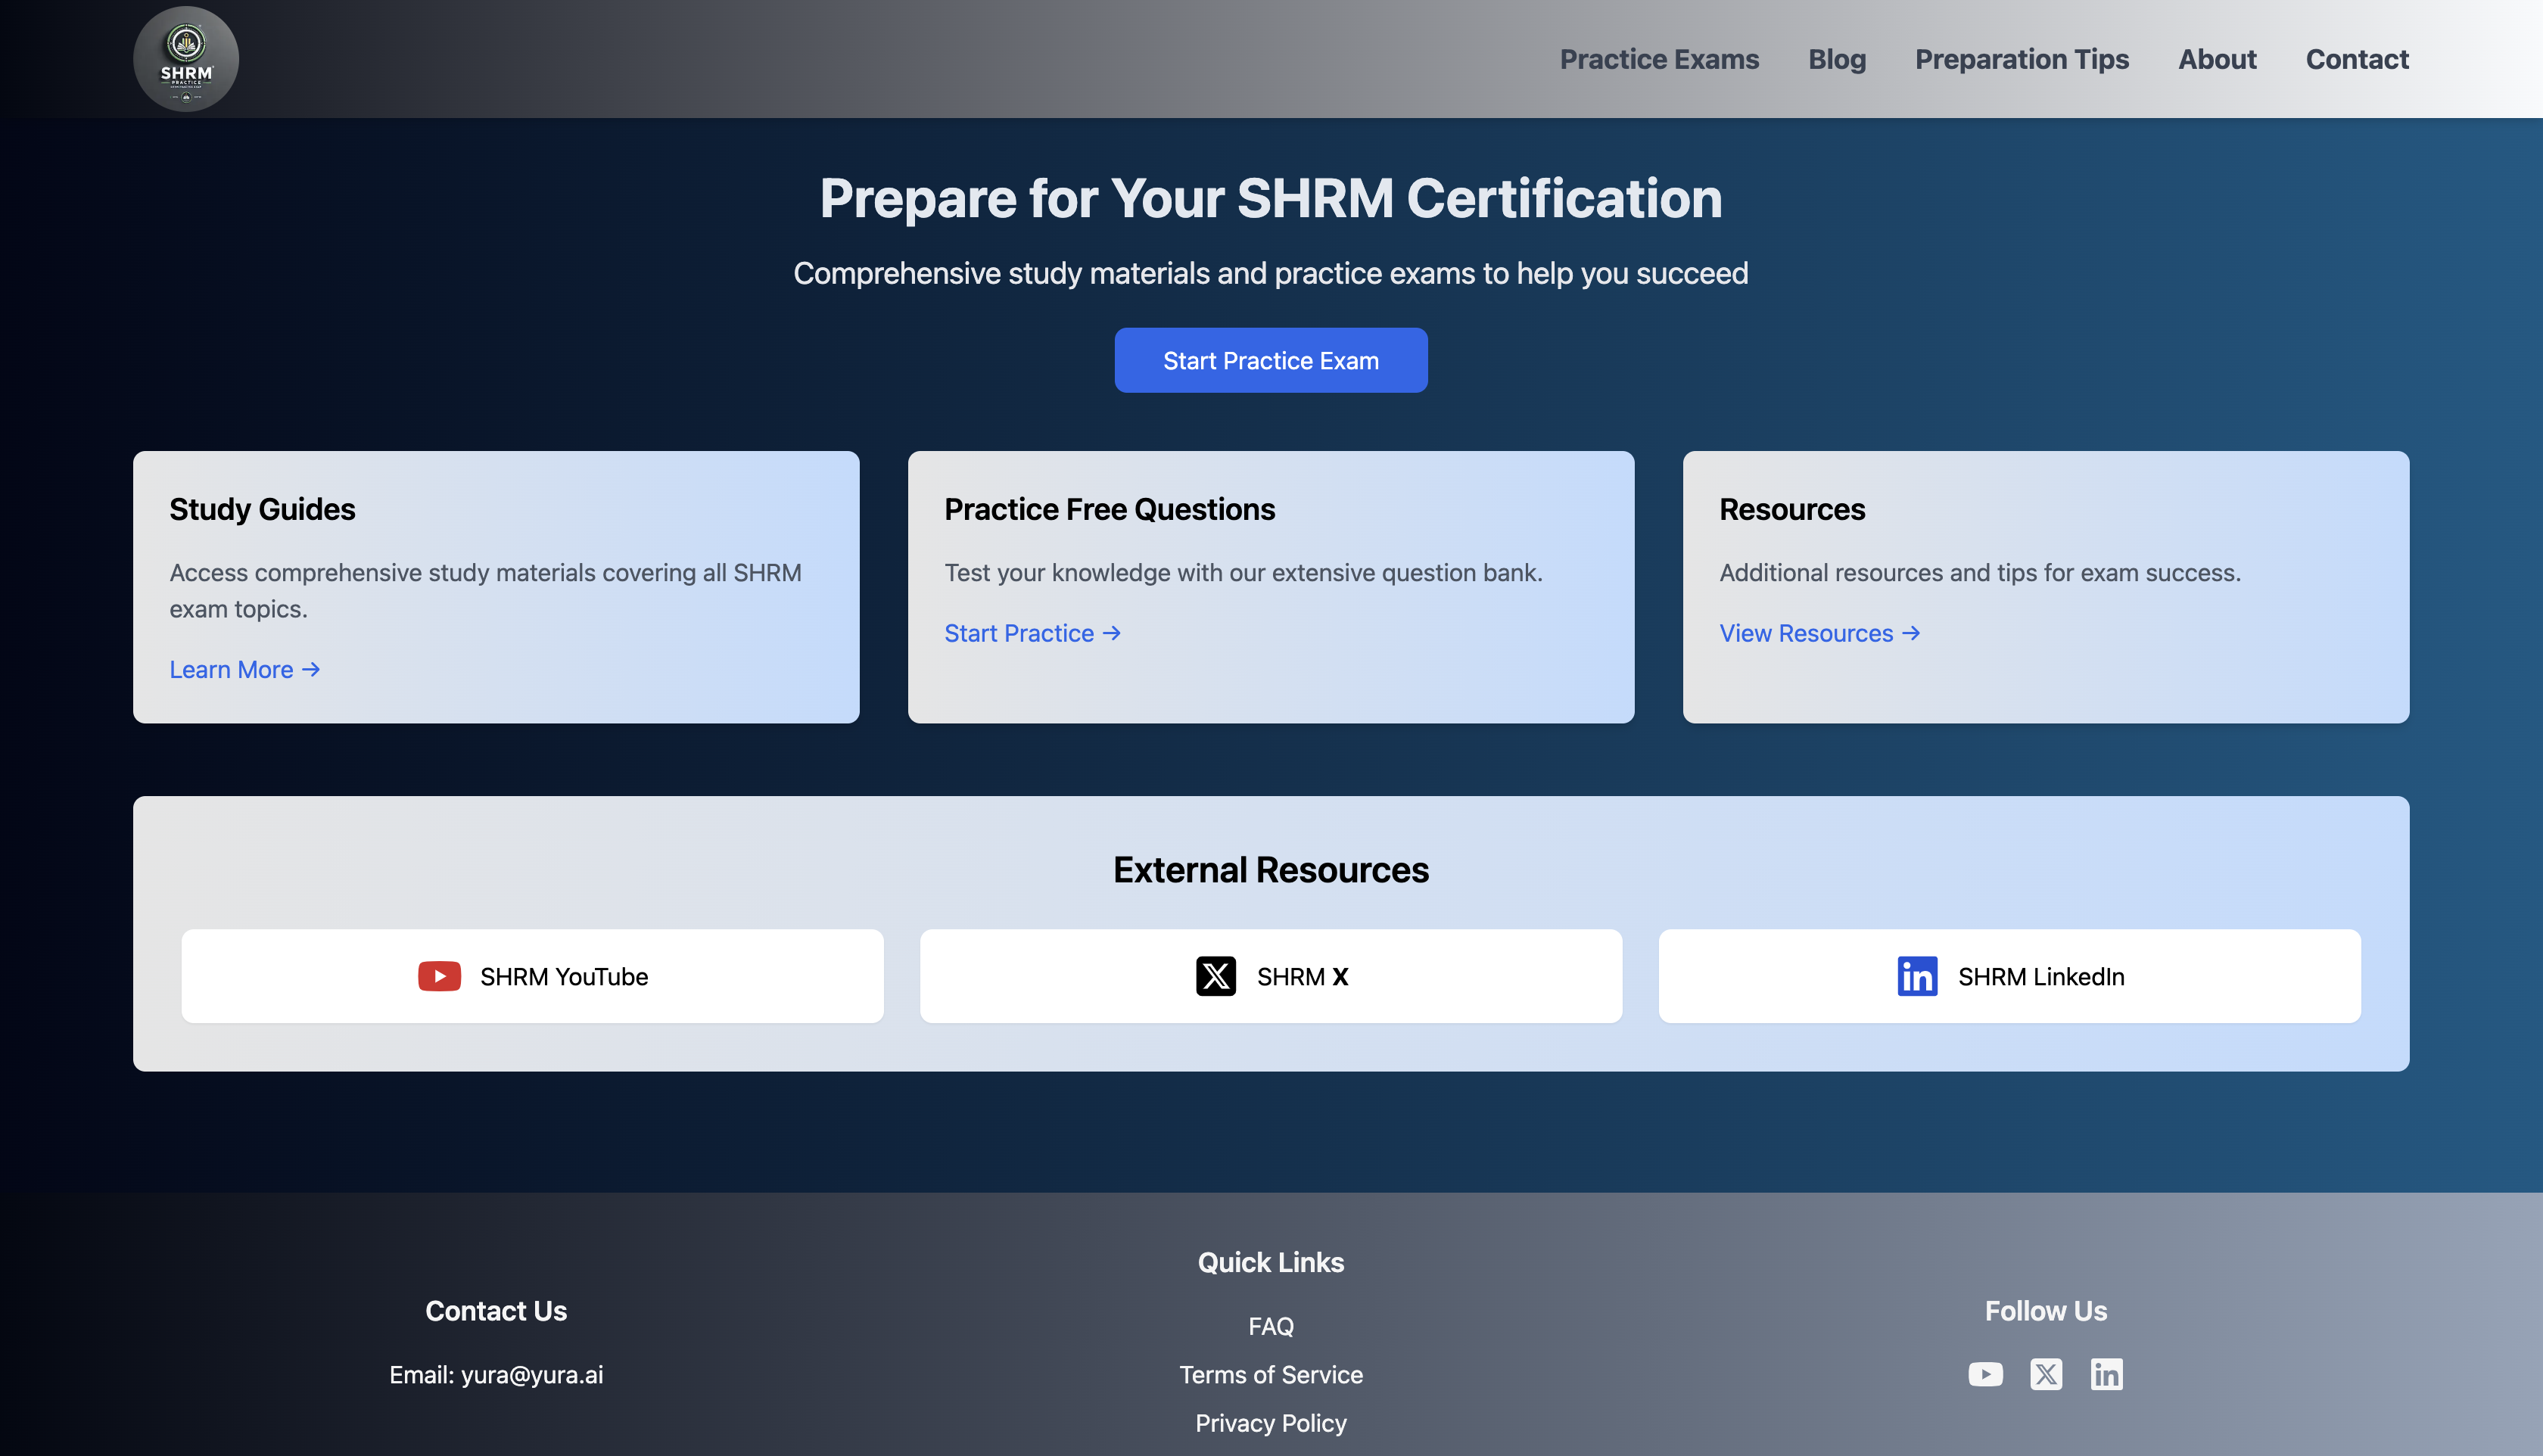Open the Practice Exams menu item

[1659, 59]
